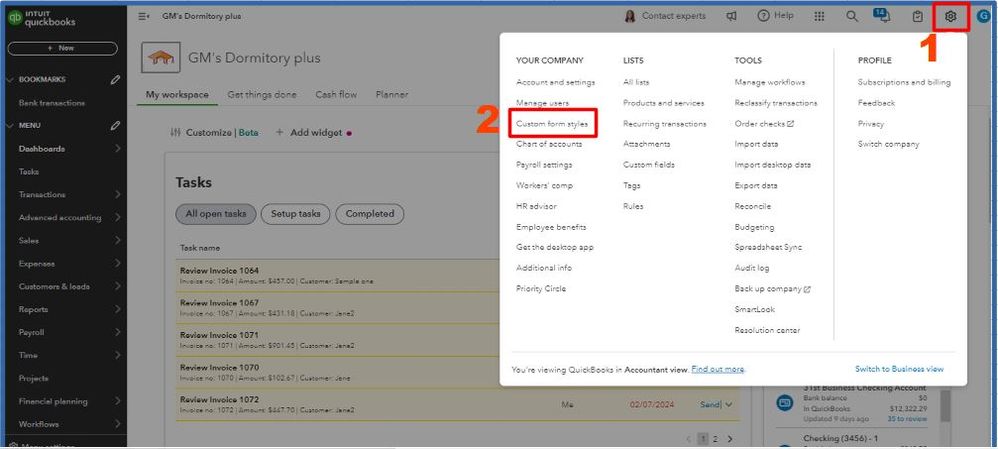The height and width of the screenshot is (449, 998).
Task: Expand the Dashboards submenu arrow
Action: 118,148
